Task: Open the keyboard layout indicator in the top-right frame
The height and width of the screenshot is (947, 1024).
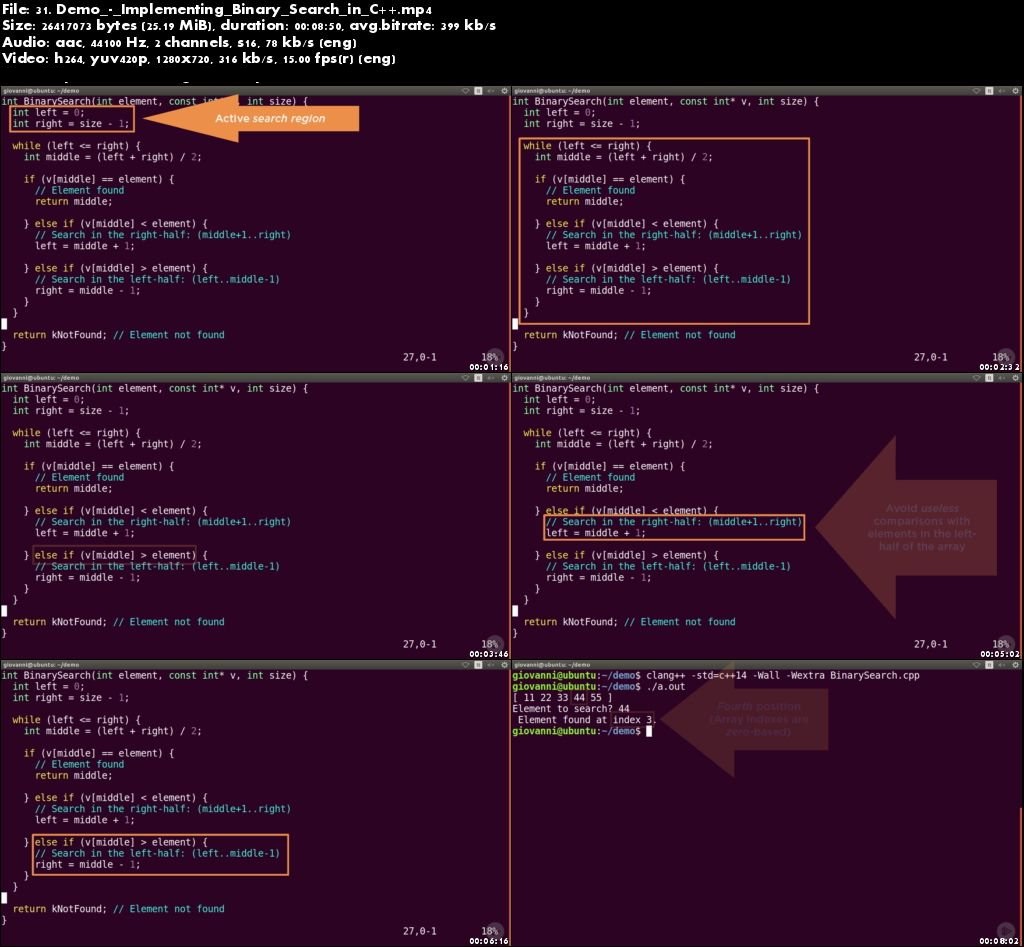Action: [989, 90]
